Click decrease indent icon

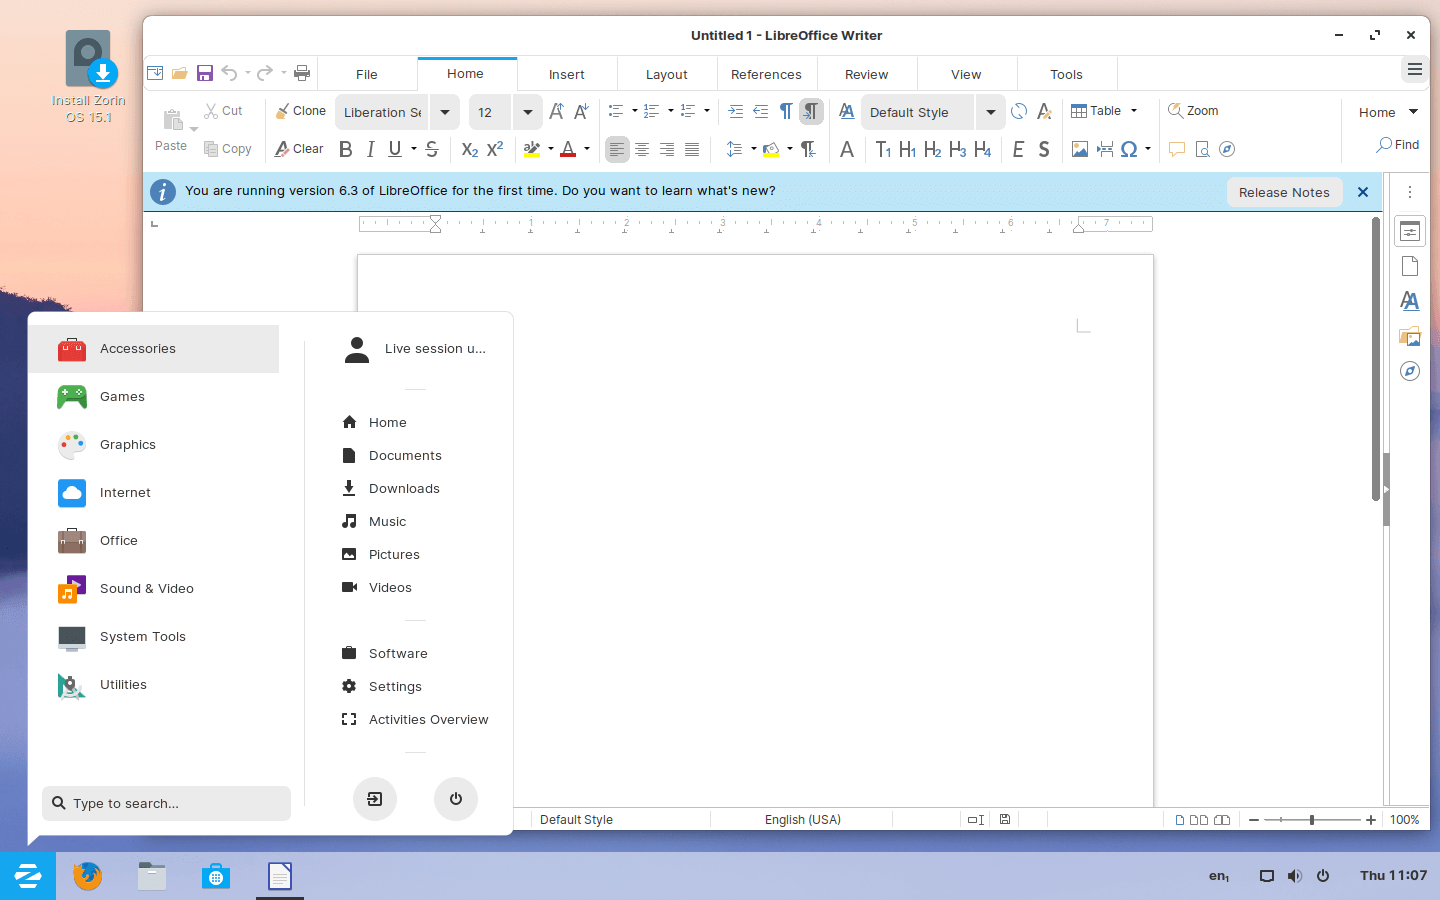coord(761,111)
